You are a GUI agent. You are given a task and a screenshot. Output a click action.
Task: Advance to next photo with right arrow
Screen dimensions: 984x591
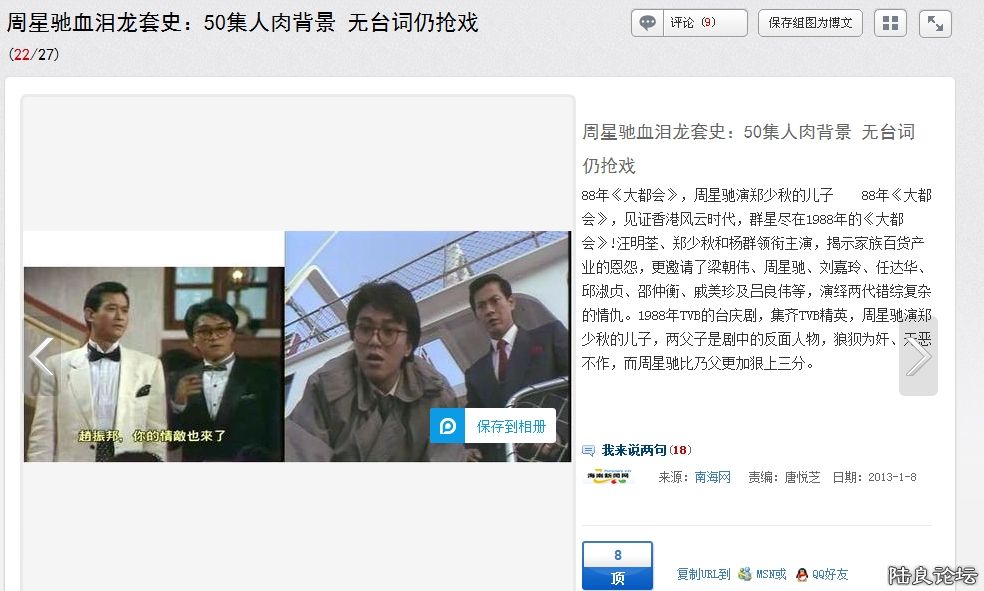[x=917, y=357]
